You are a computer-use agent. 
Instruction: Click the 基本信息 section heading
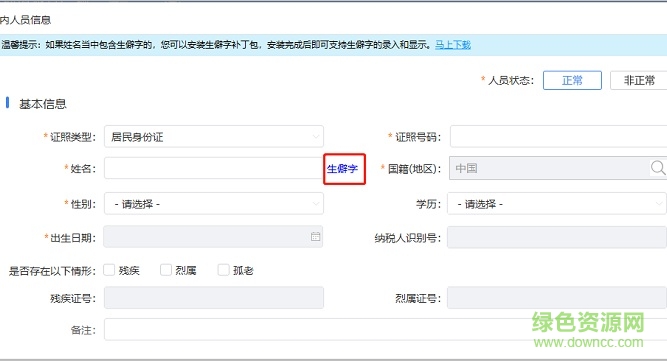coord(43,104)
